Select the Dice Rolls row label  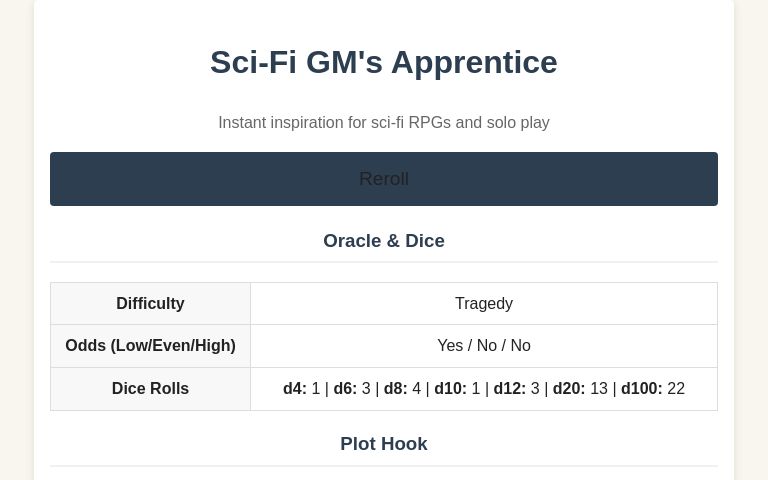(150, 388)
